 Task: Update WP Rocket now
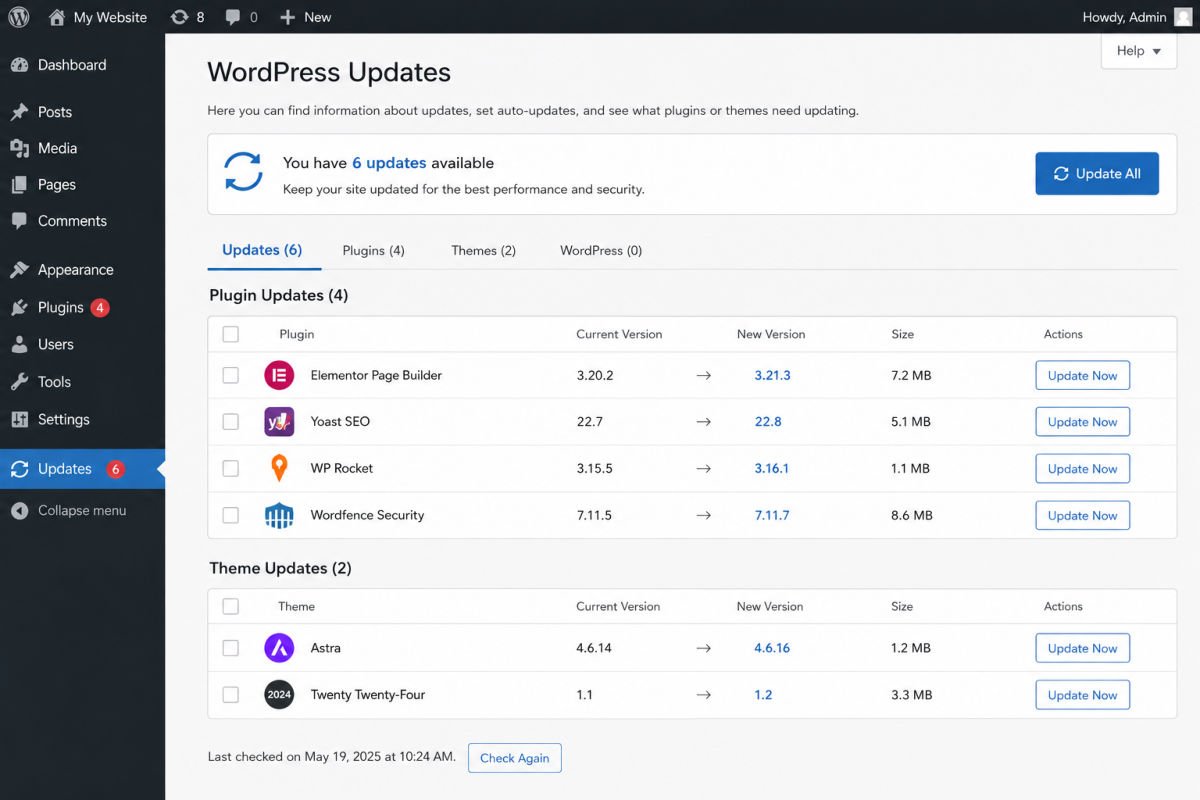coord(1082,469)
